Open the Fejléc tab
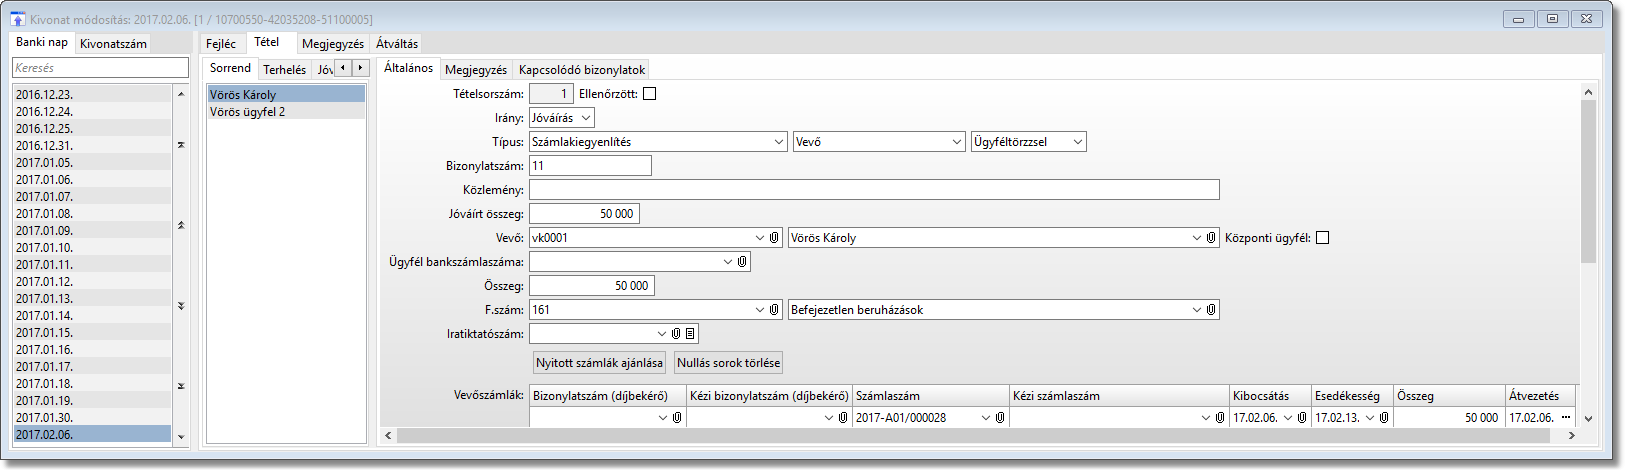The width and height of the screenshot is (1625, 472). [221, 44]
